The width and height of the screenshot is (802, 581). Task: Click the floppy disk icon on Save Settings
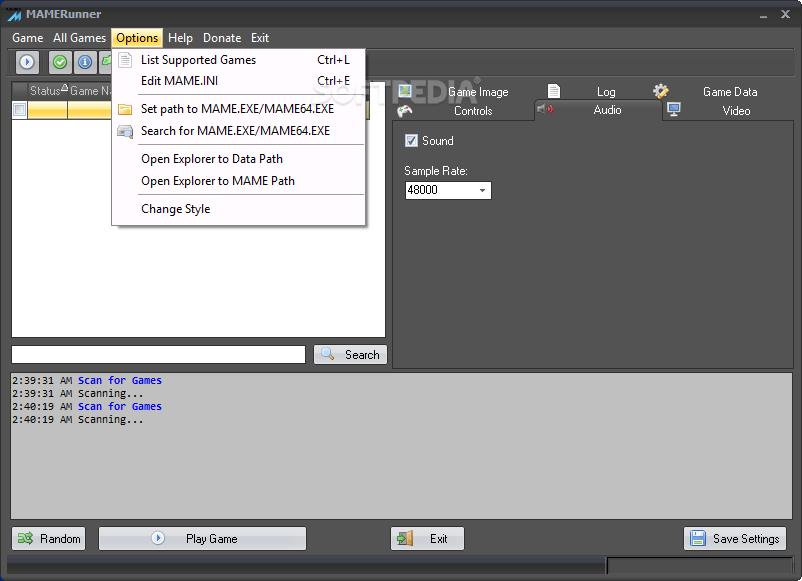coord(698,538)
